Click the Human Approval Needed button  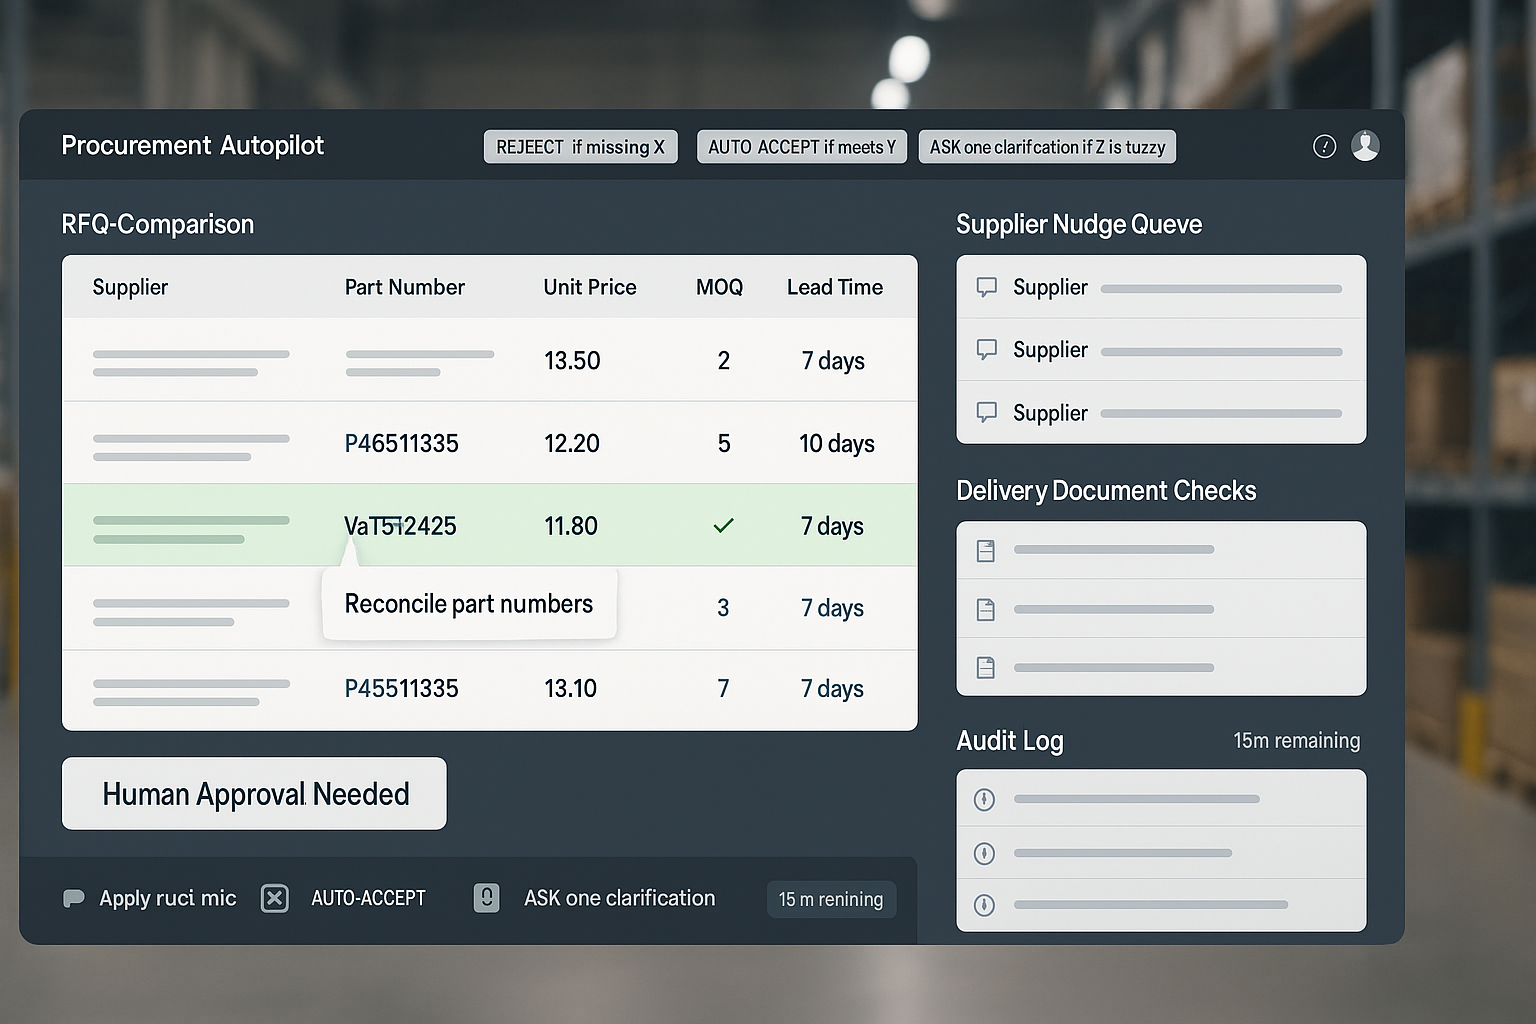point(254,794)
